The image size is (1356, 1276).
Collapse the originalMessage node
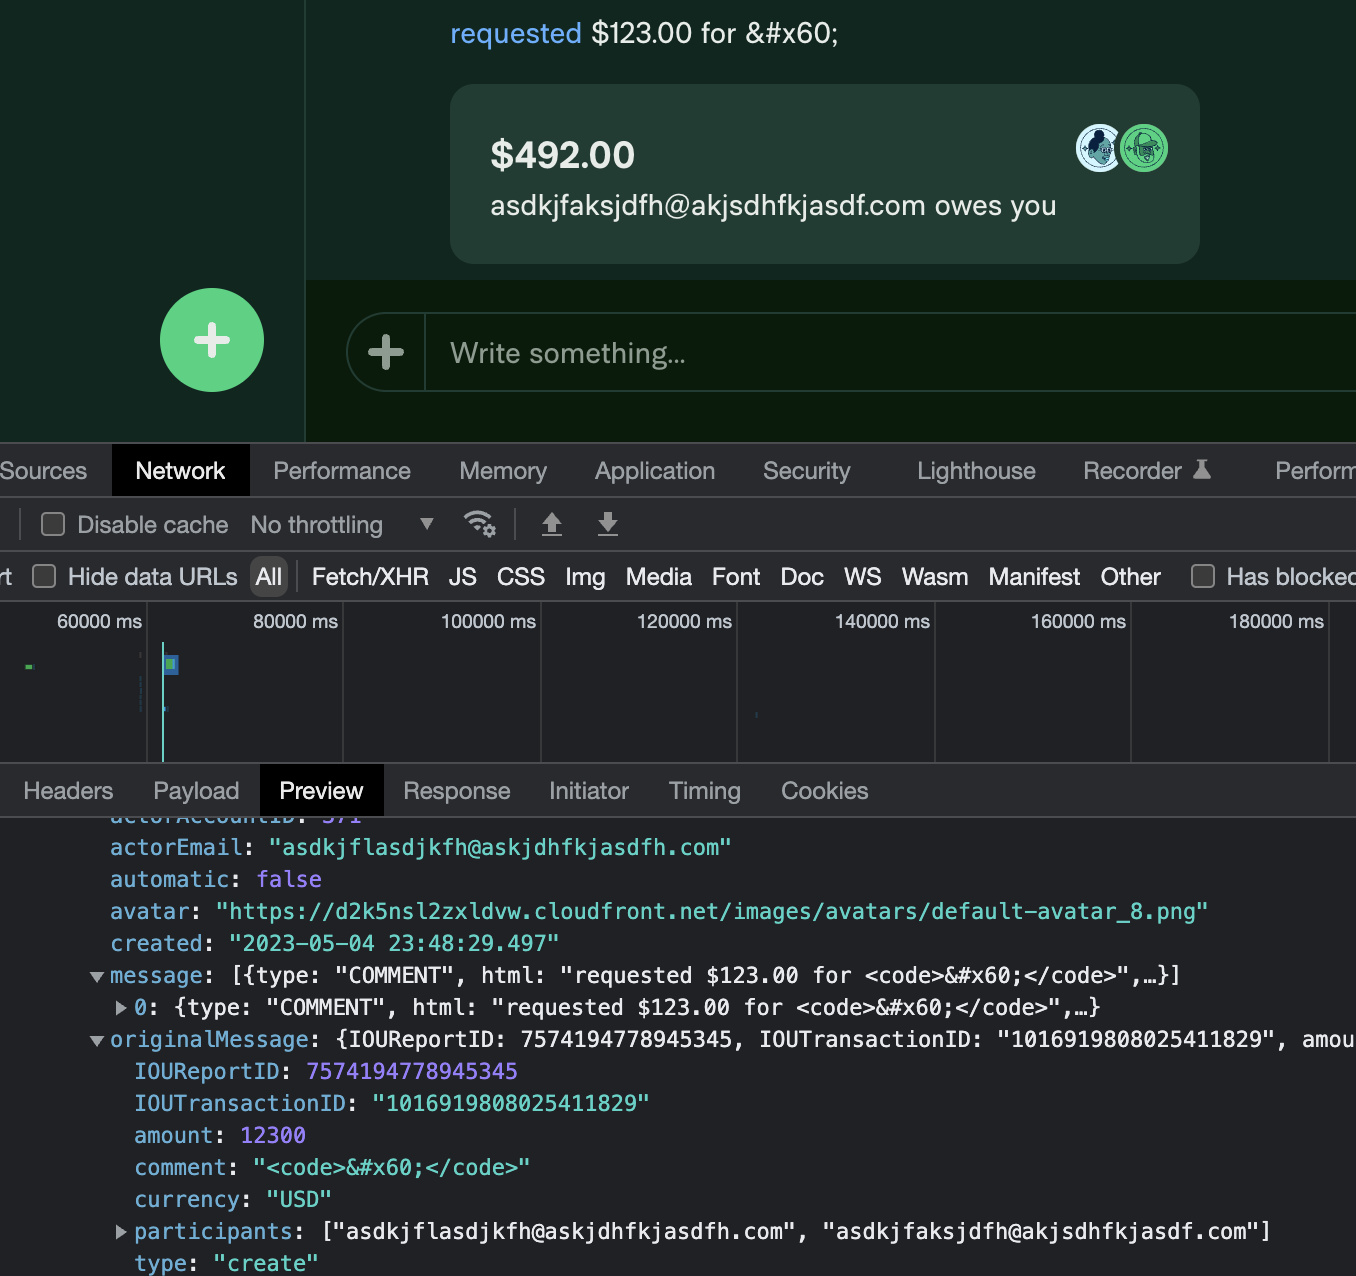(97, 1040)
